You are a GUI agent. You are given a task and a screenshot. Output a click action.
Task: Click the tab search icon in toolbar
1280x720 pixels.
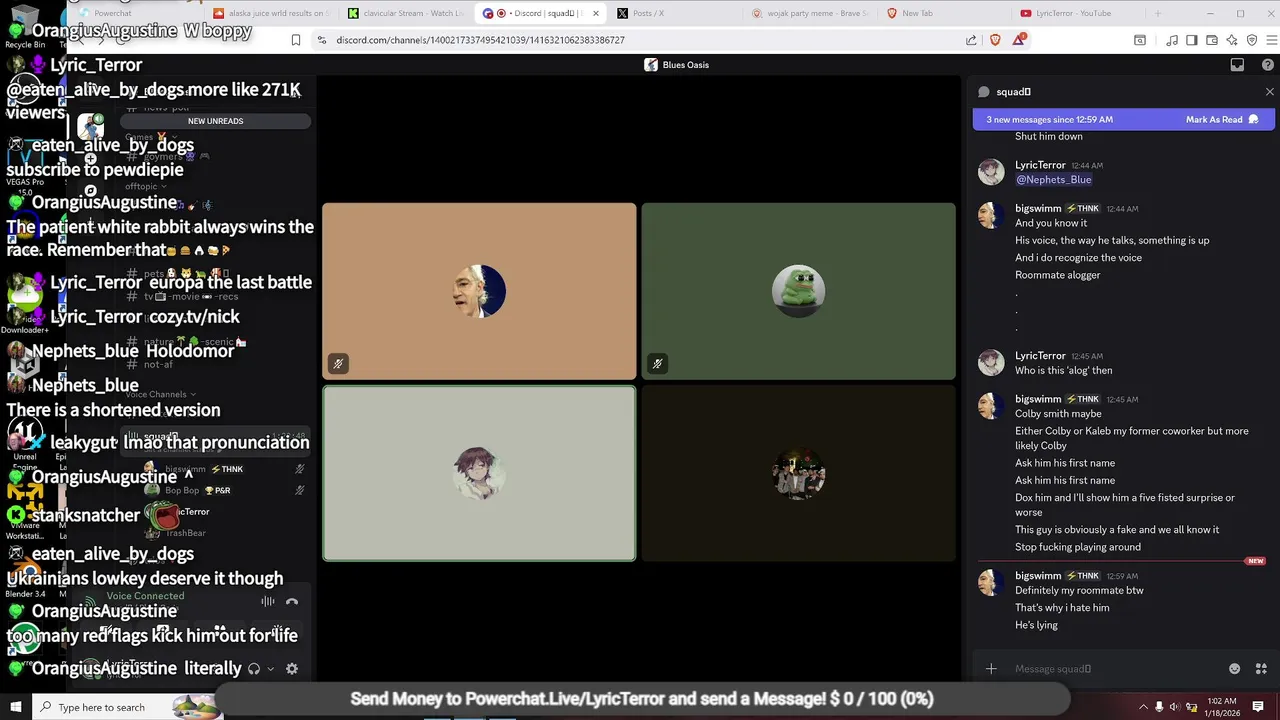pyautogui.click(x=1140, y=40)
